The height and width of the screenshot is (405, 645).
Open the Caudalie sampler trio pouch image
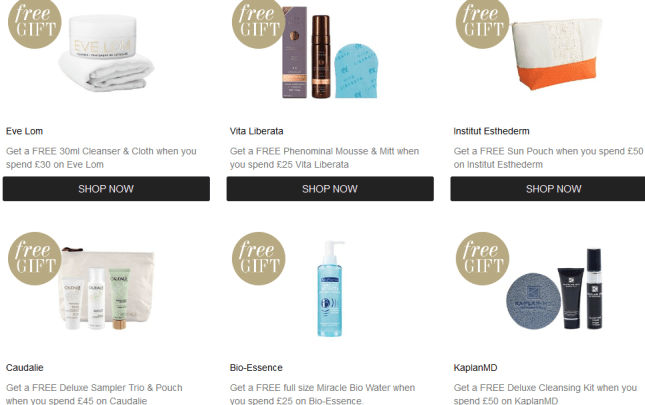(108, 289)
